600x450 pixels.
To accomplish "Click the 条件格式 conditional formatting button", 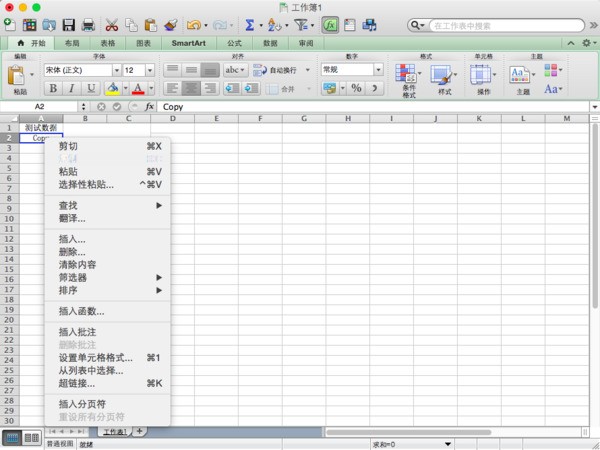I will 408,80.
